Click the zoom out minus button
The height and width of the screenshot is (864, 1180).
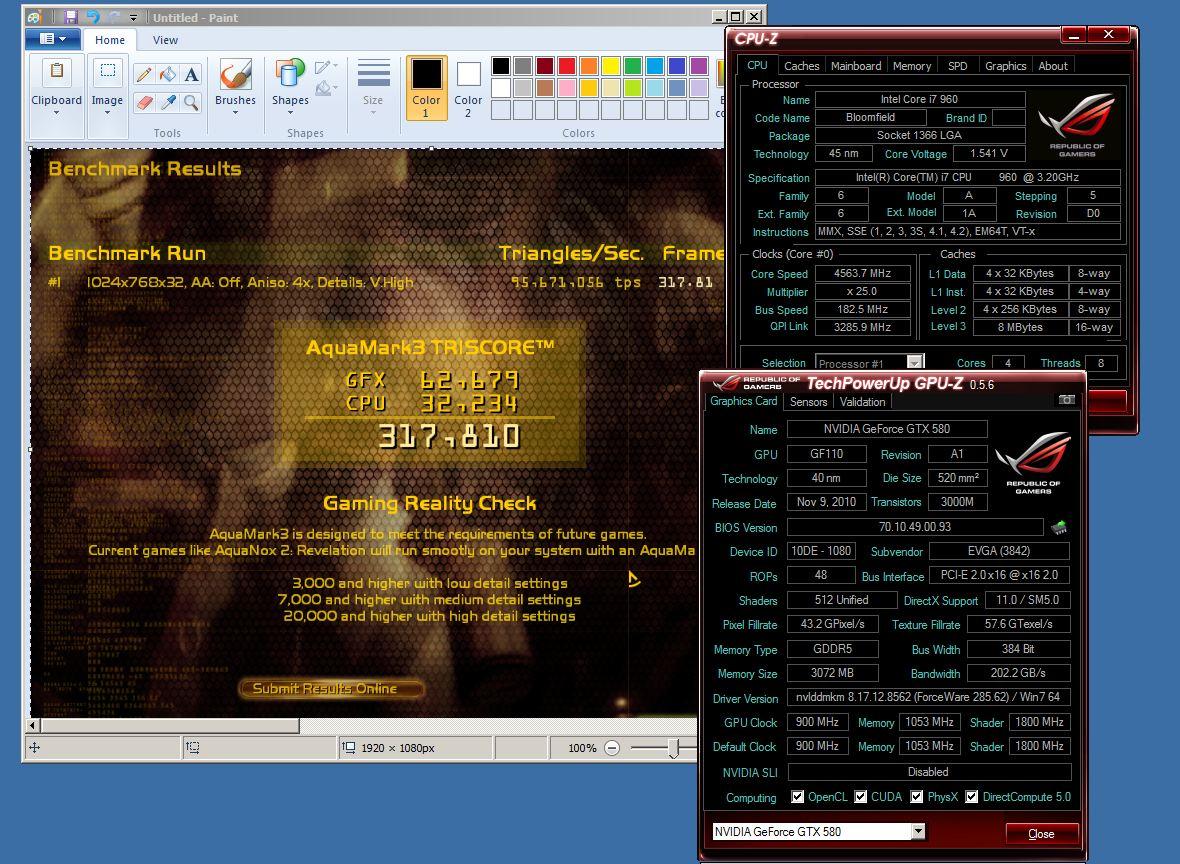click(612, 747)
